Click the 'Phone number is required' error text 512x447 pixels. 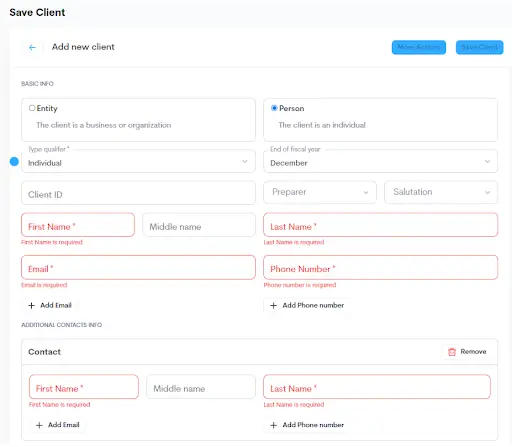coord(300,285)
